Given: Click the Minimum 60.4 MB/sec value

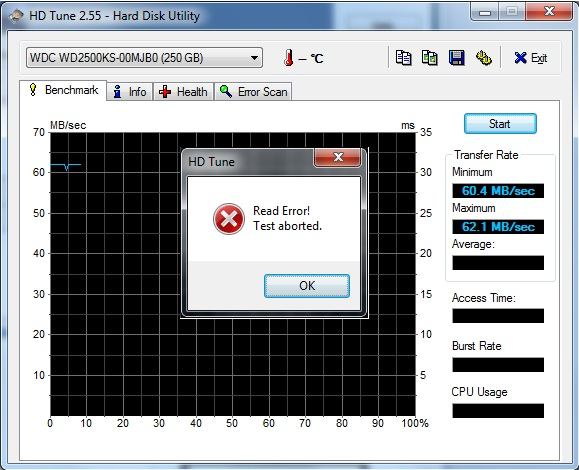Looking at the screenshot, I should 498,191.
